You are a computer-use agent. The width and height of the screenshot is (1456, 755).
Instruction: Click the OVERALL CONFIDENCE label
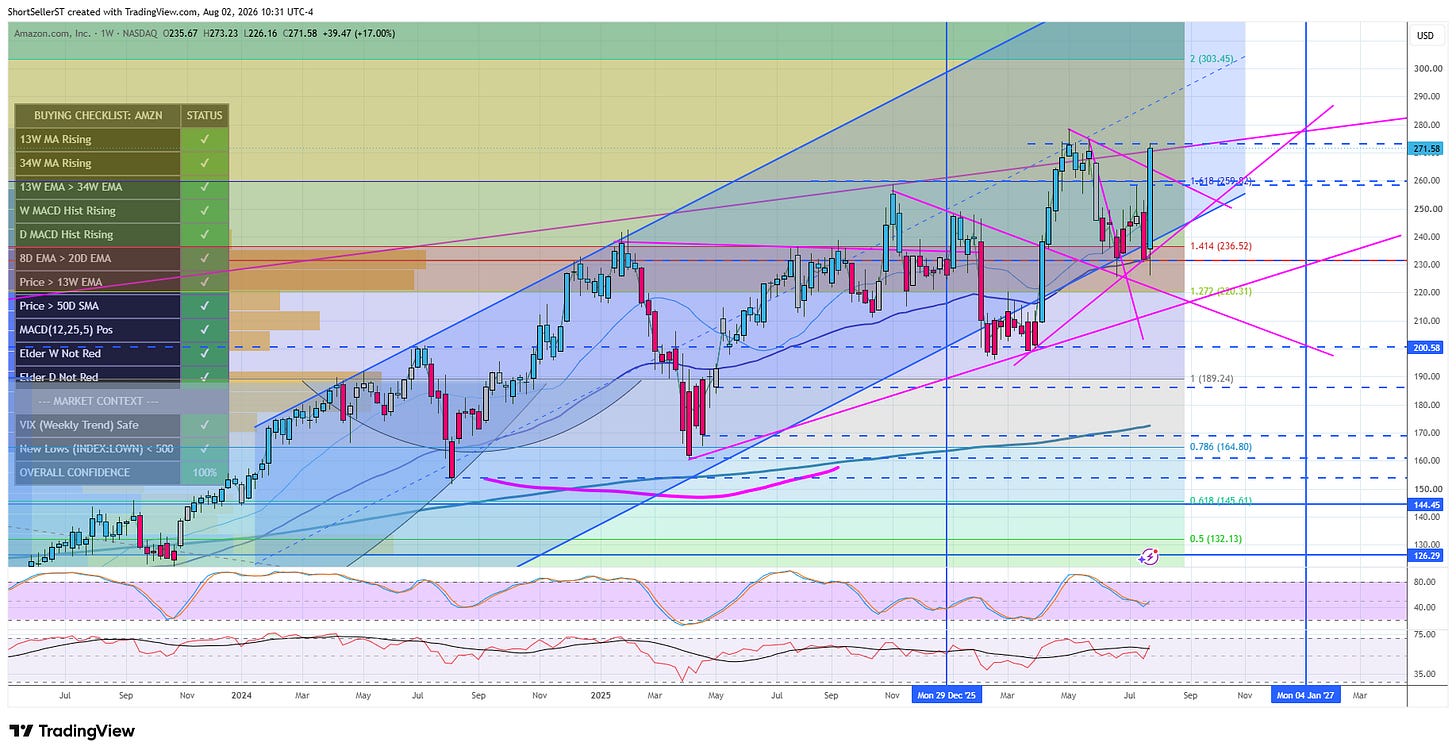(75, 472)
